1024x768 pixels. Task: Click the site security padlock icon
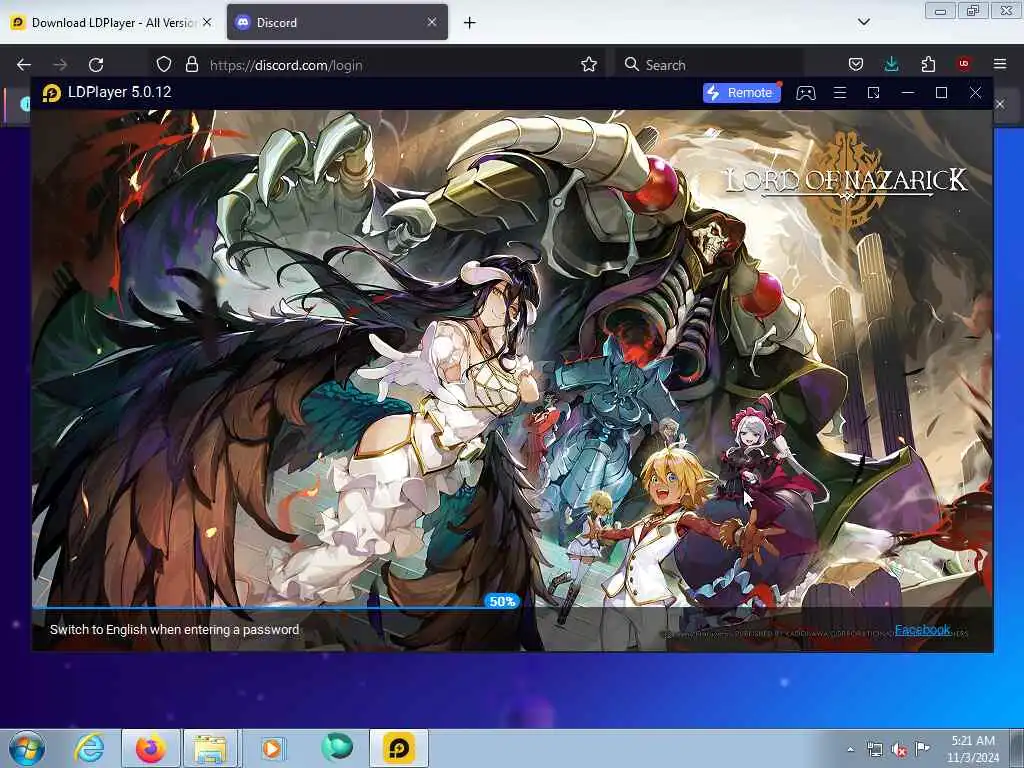pyautogui.click(x=191, y=64)
